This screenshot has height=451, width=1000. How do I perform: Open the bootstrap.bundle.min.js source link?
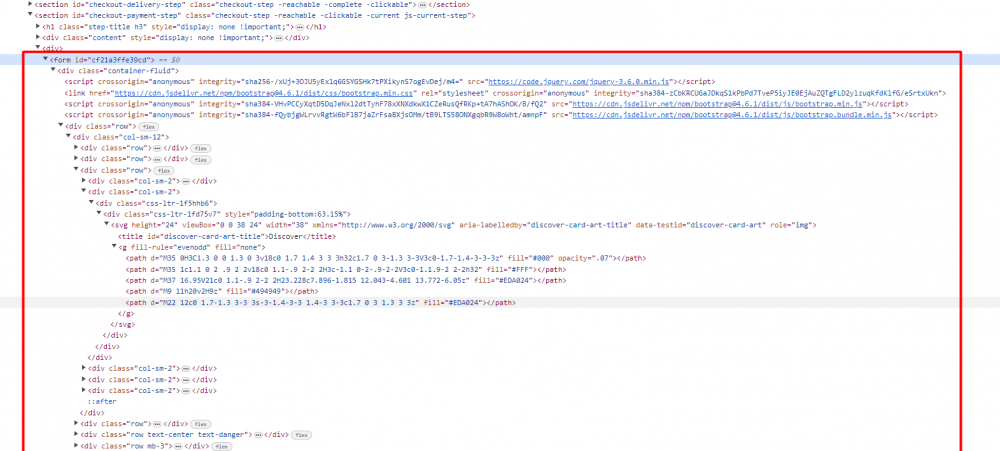pyautogui.click(x=734, y=115)
